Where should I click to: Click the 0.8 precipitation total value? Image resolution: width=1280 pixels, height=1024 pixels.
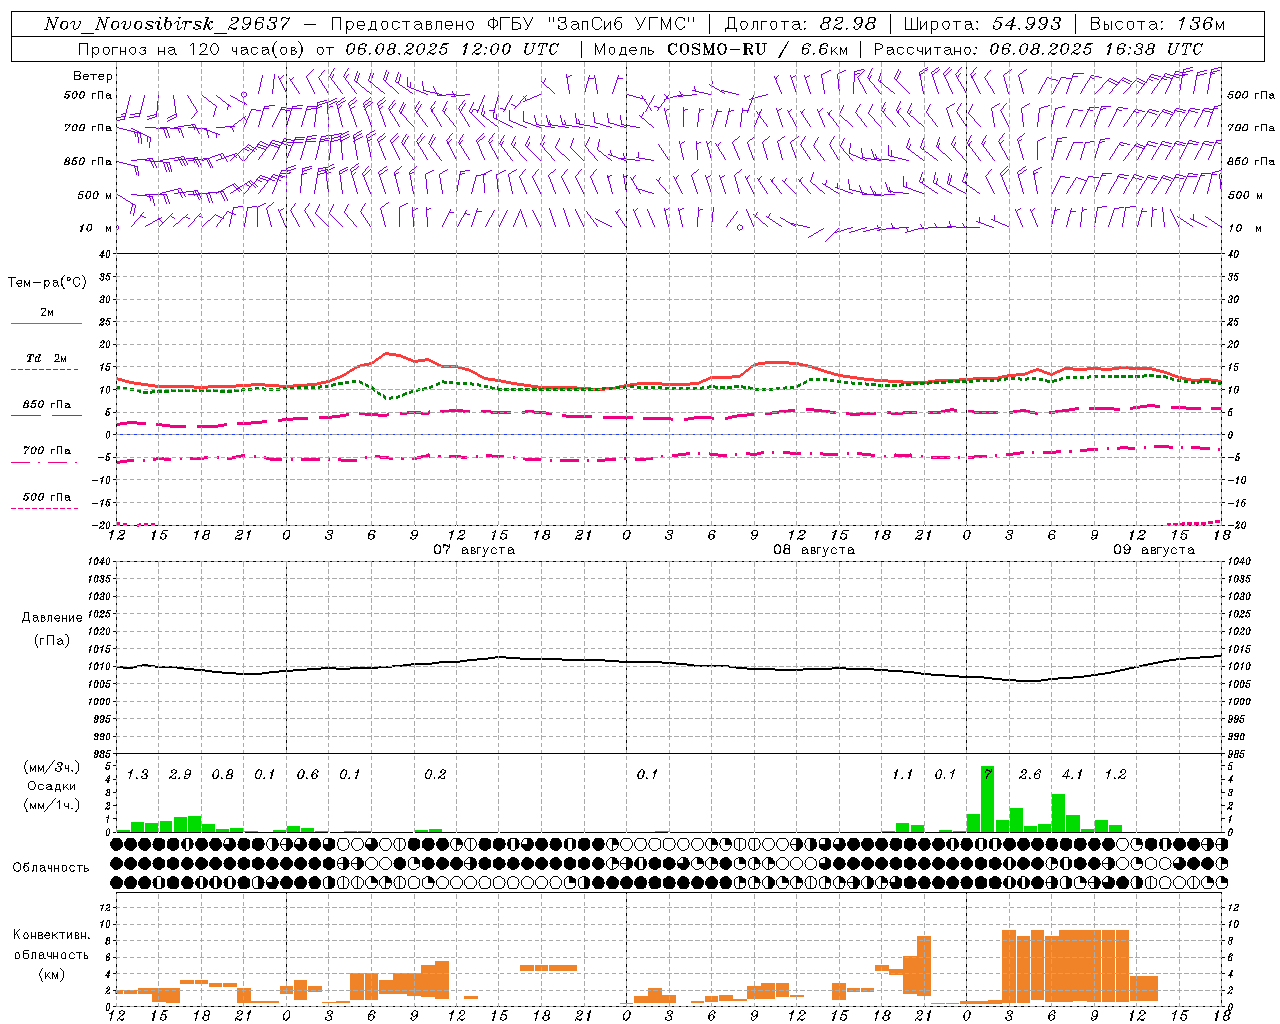223,775
